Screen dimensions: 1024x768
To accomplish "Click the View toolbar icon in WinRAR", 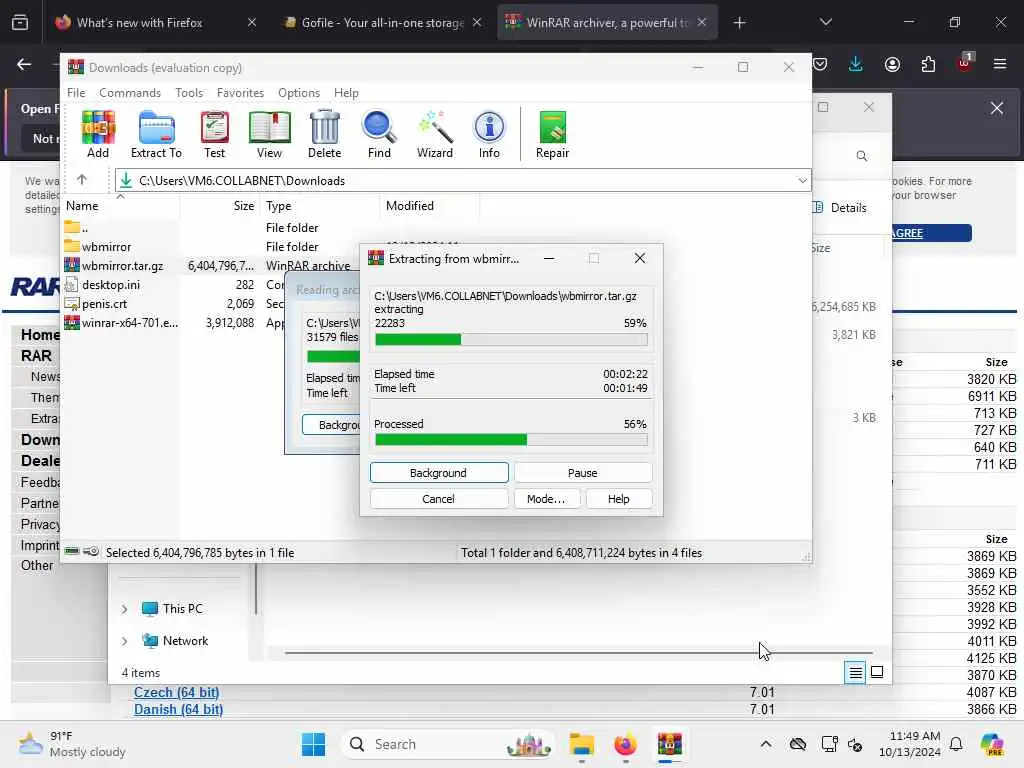I will click(x=269, y=135).
